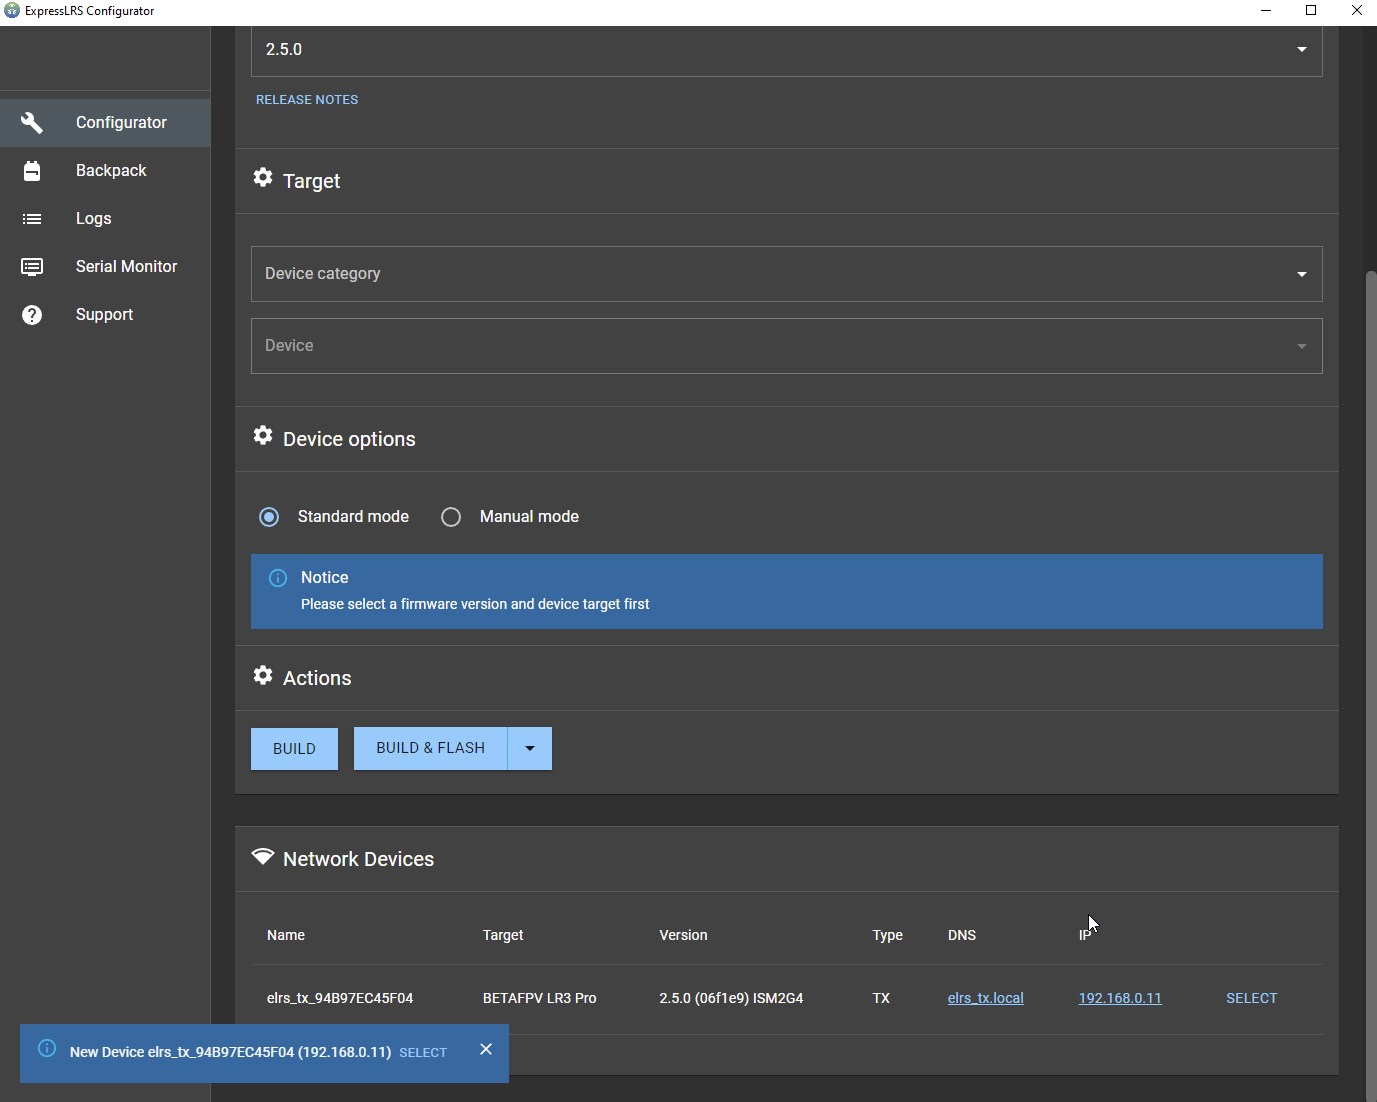Screen dimensions: 1377x1102
Task: Click the Wi-Fi icon next to Network Devices
Action: point(263,857)
